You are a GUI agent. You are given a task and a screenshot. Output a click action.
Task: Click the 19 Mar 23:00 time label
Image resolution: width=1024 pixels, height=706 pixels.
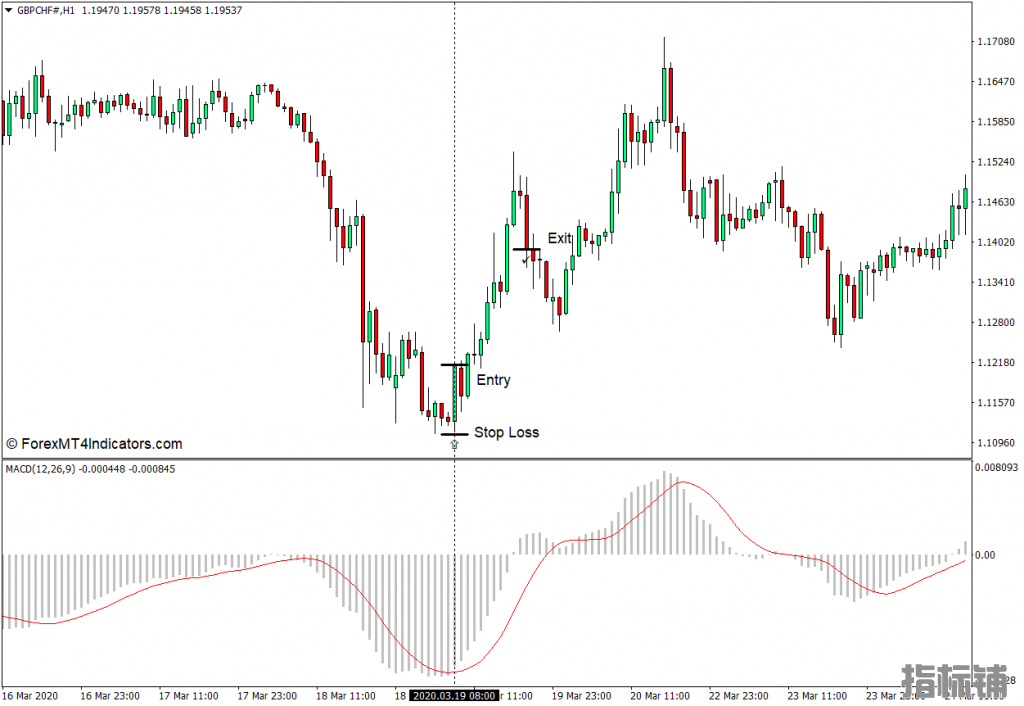(x=582, y=696)
